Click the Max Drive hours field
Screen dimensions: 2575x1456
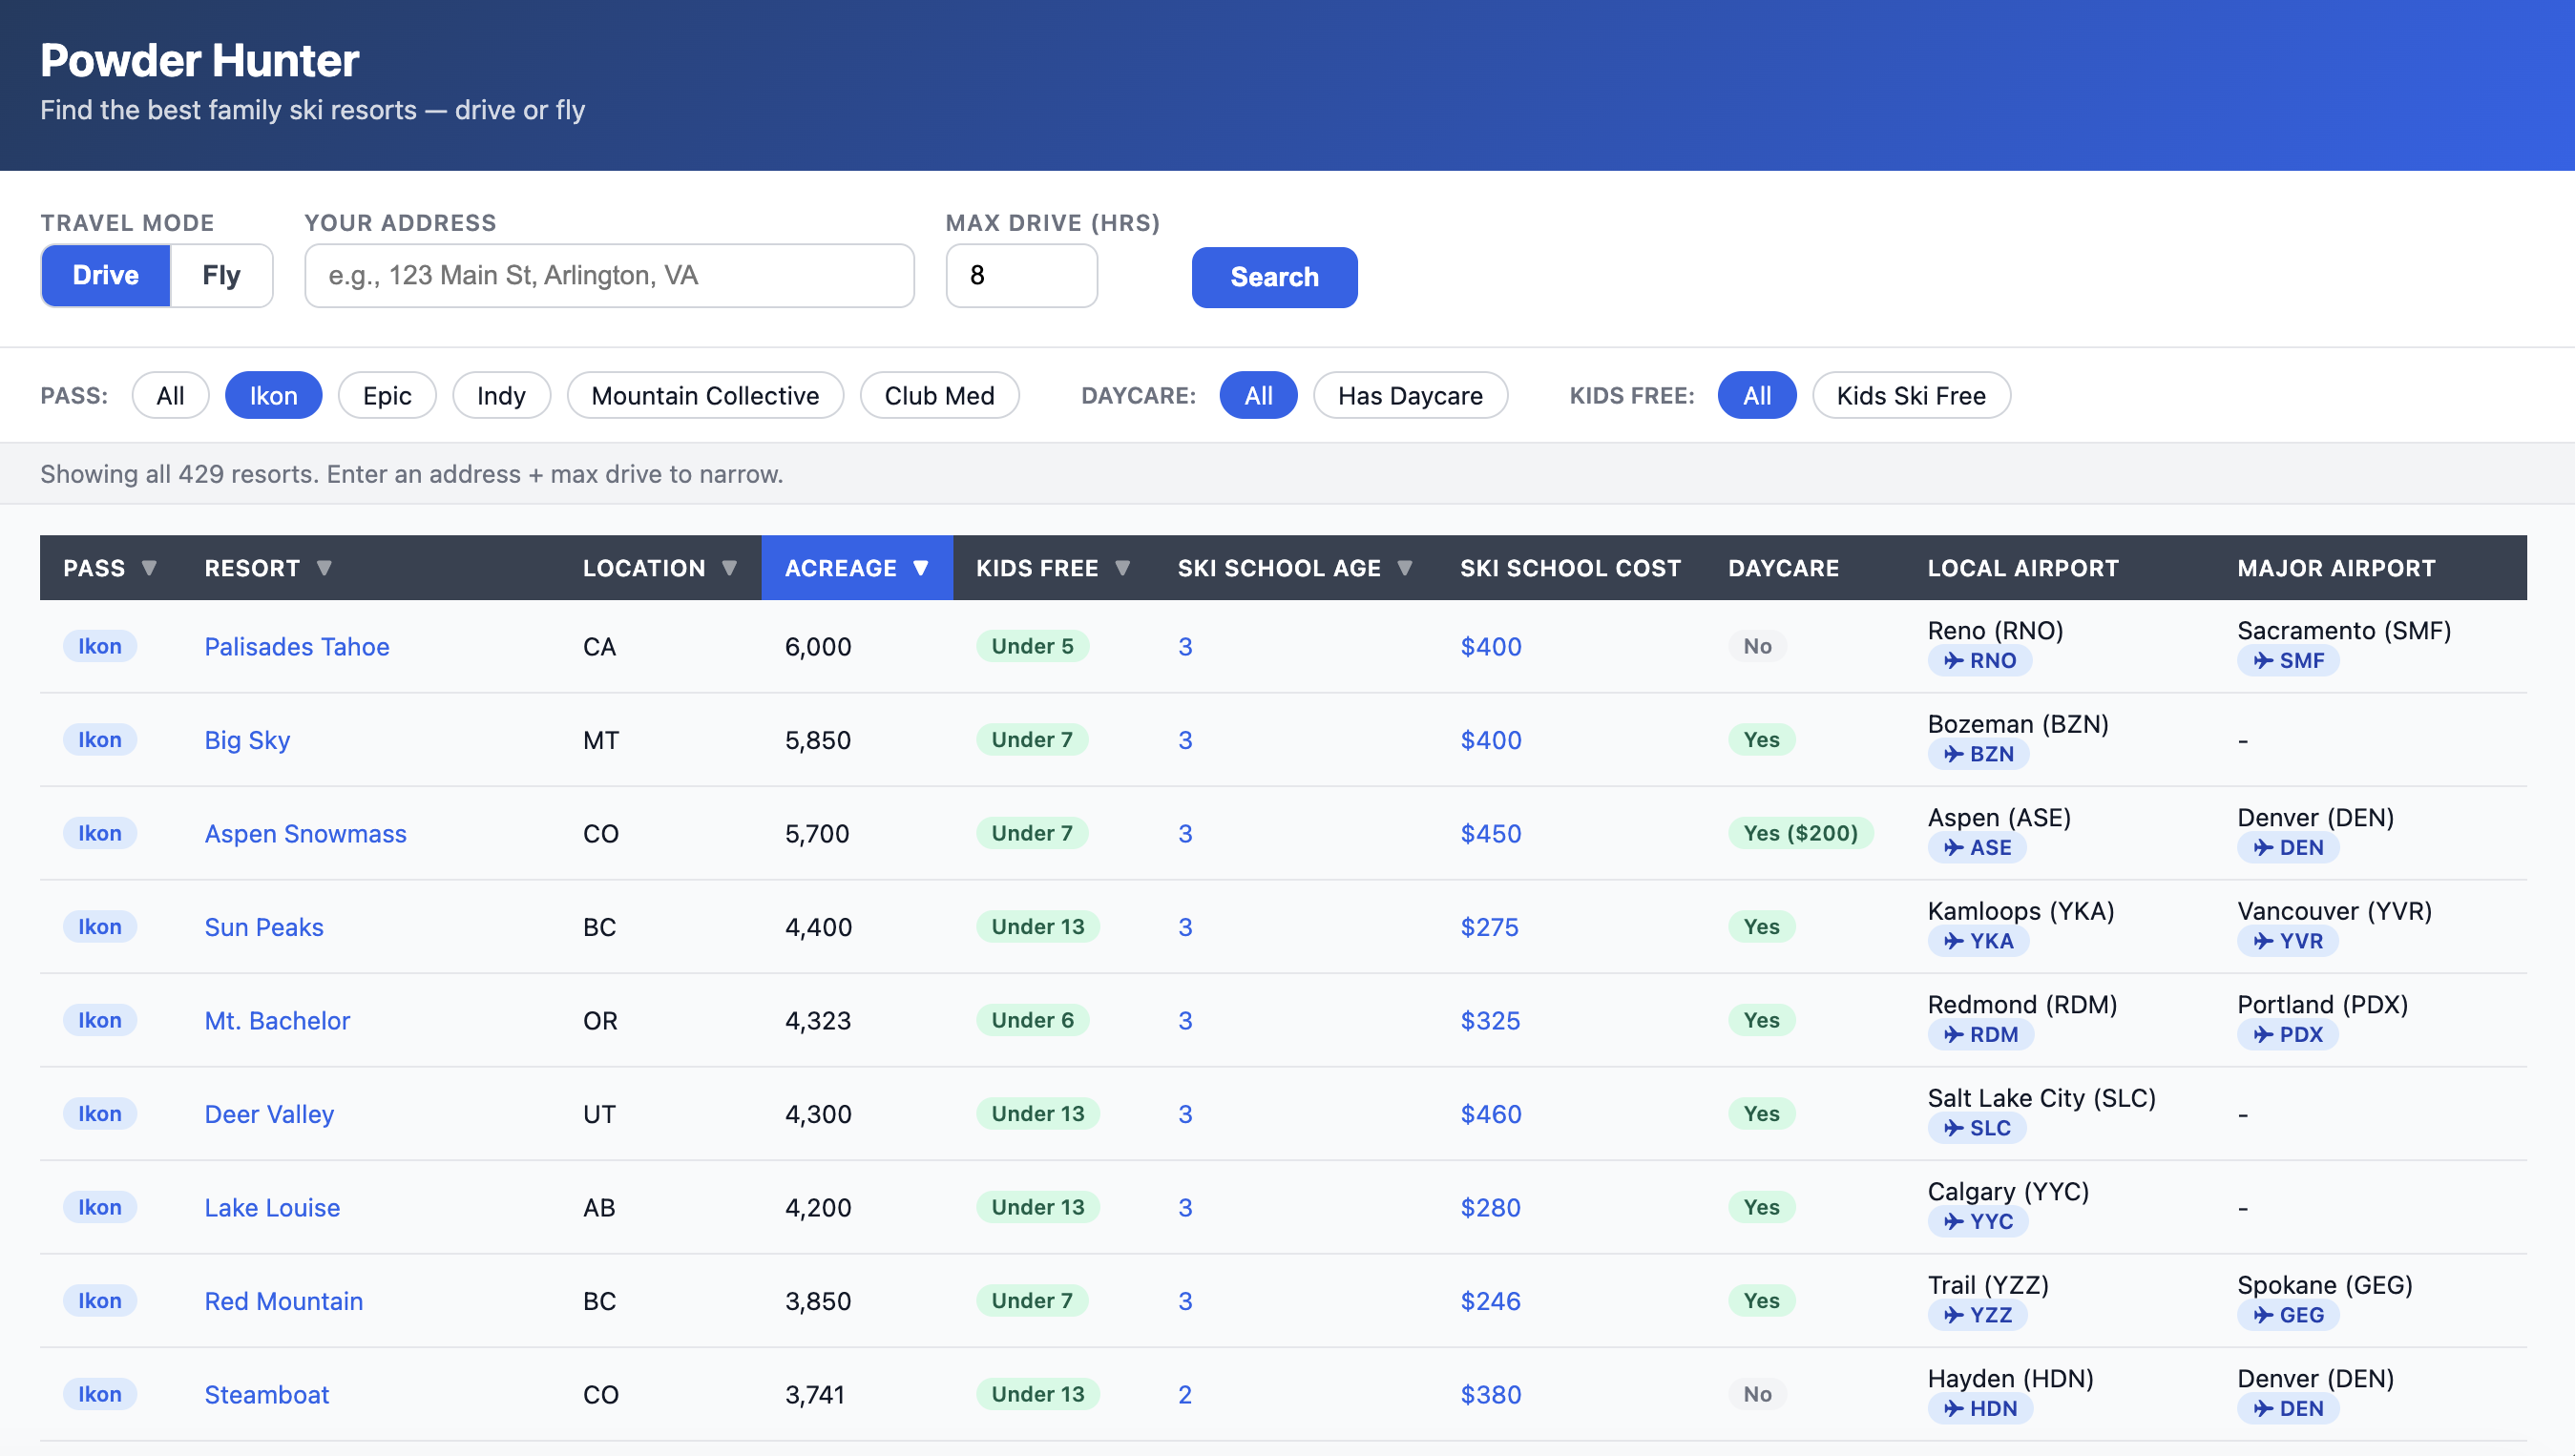click(x=1020, y=275)
